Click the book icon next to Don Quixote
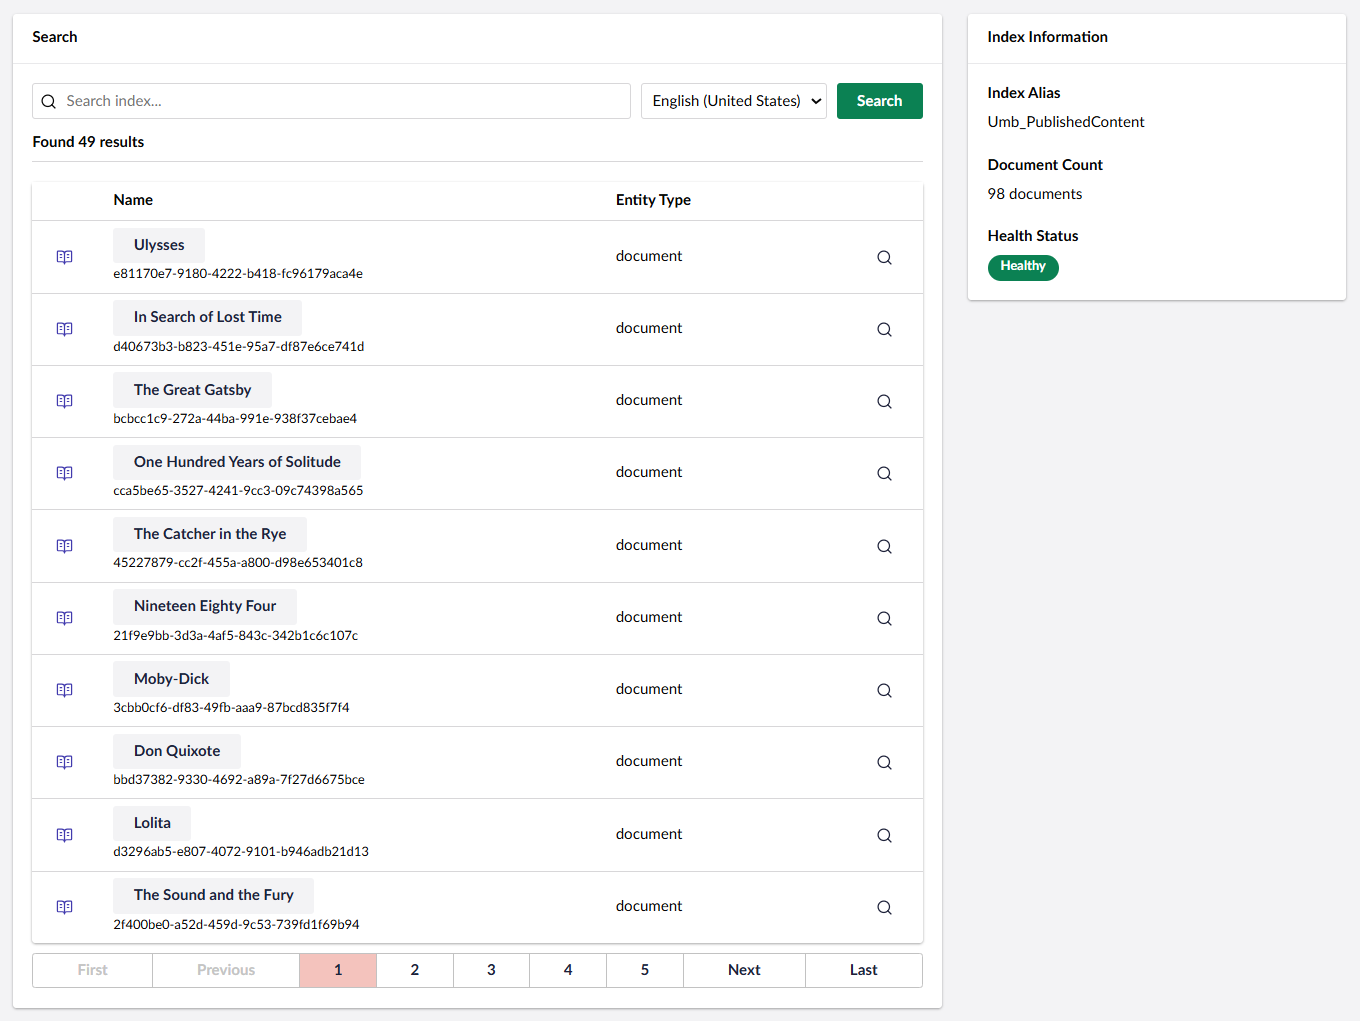 [64, 762]
